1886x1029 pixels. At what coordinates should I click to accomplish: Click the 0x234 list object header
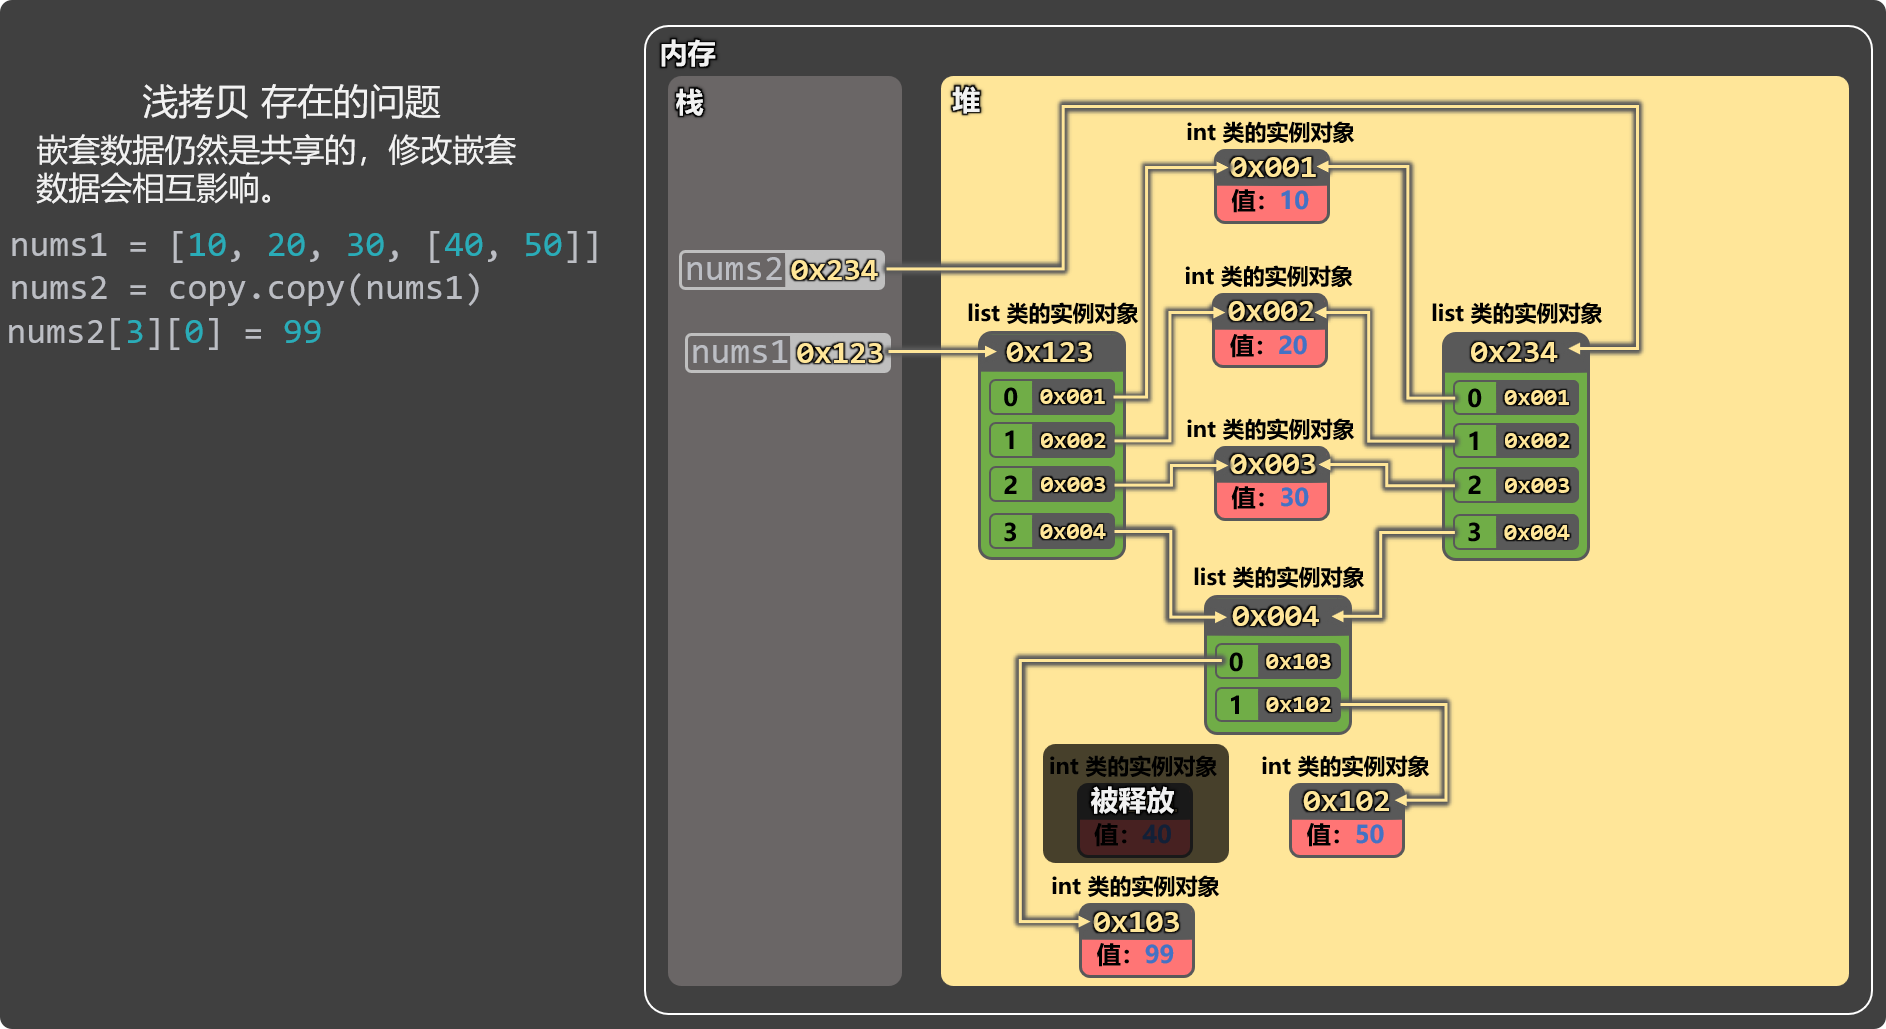1515,352
